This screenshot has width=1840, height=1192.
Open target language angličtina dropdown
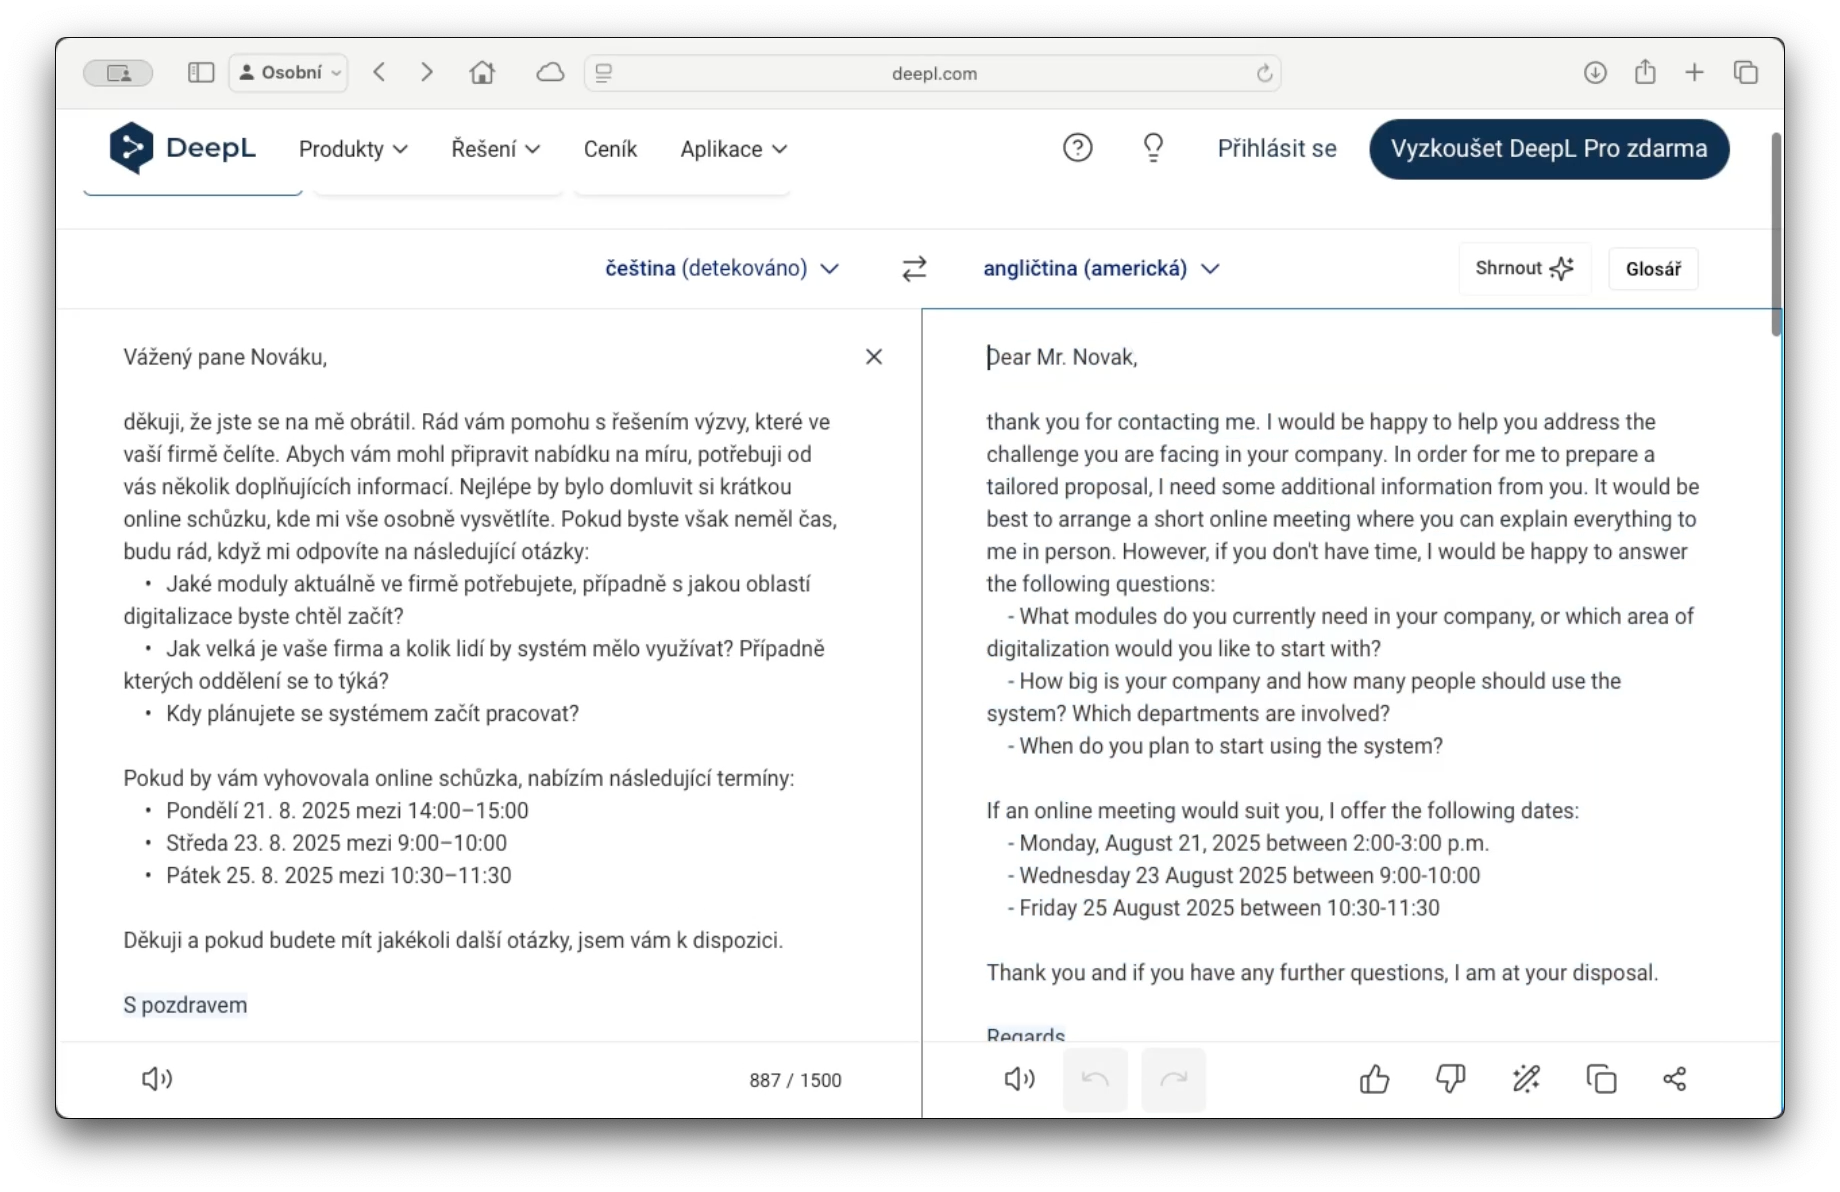click(x=1101, y=268)
